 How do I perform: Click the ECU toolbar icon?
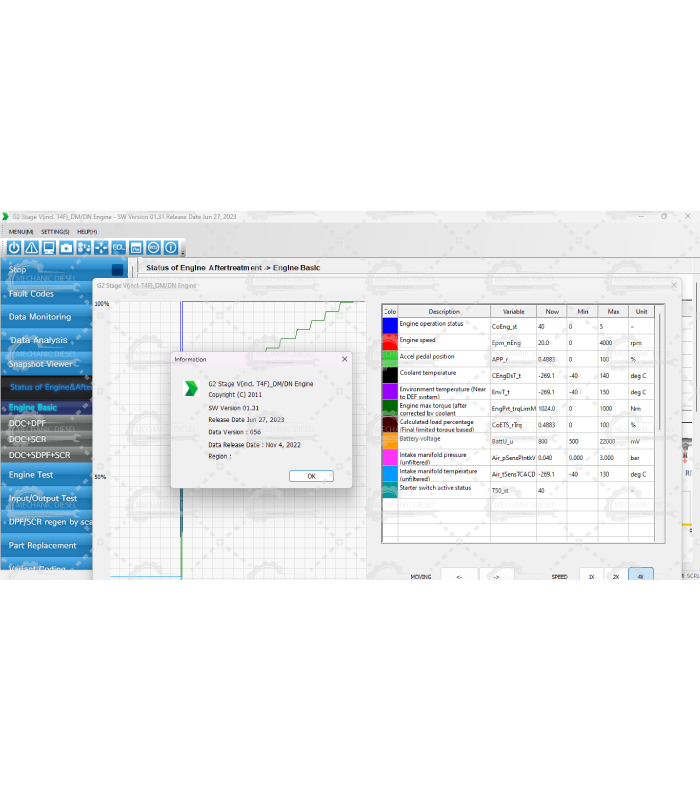pos(153,247)
